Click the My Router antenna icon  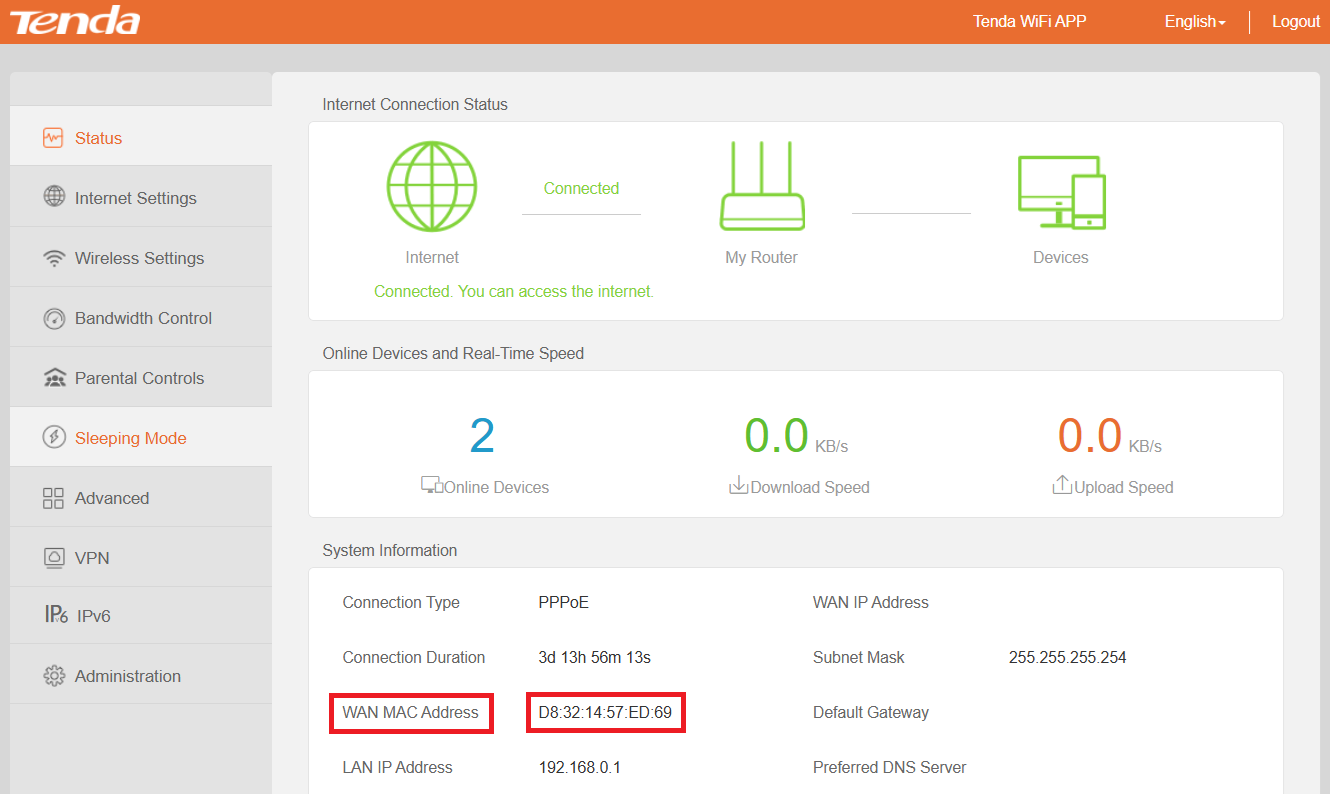pos(762,186)
